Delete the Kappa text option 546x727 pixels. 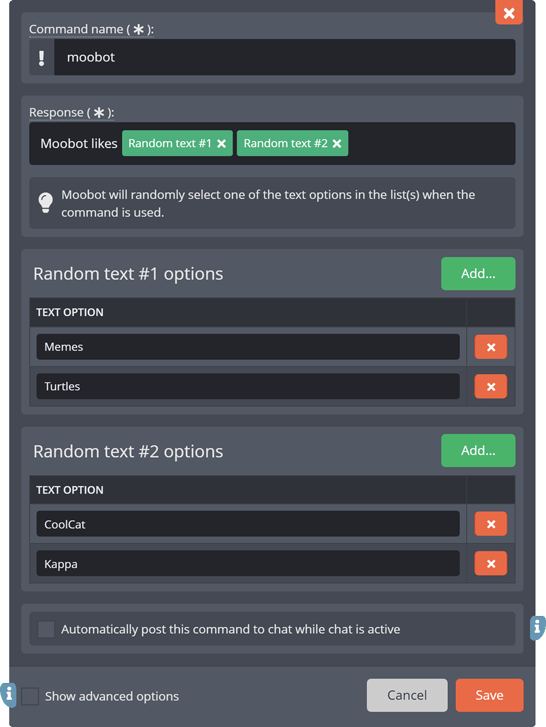pyautogui.click(x=491, y=564)
